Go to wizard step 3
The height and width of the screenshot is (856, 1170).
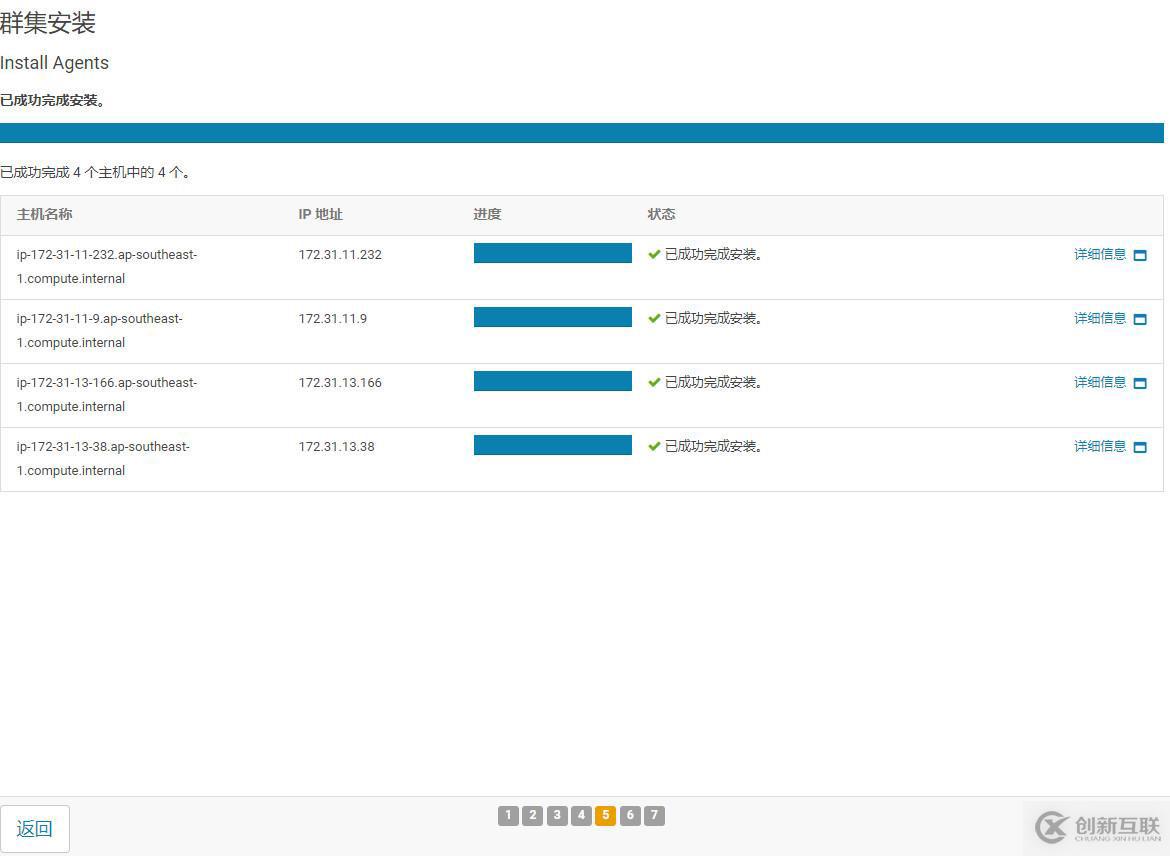point(557,815)
